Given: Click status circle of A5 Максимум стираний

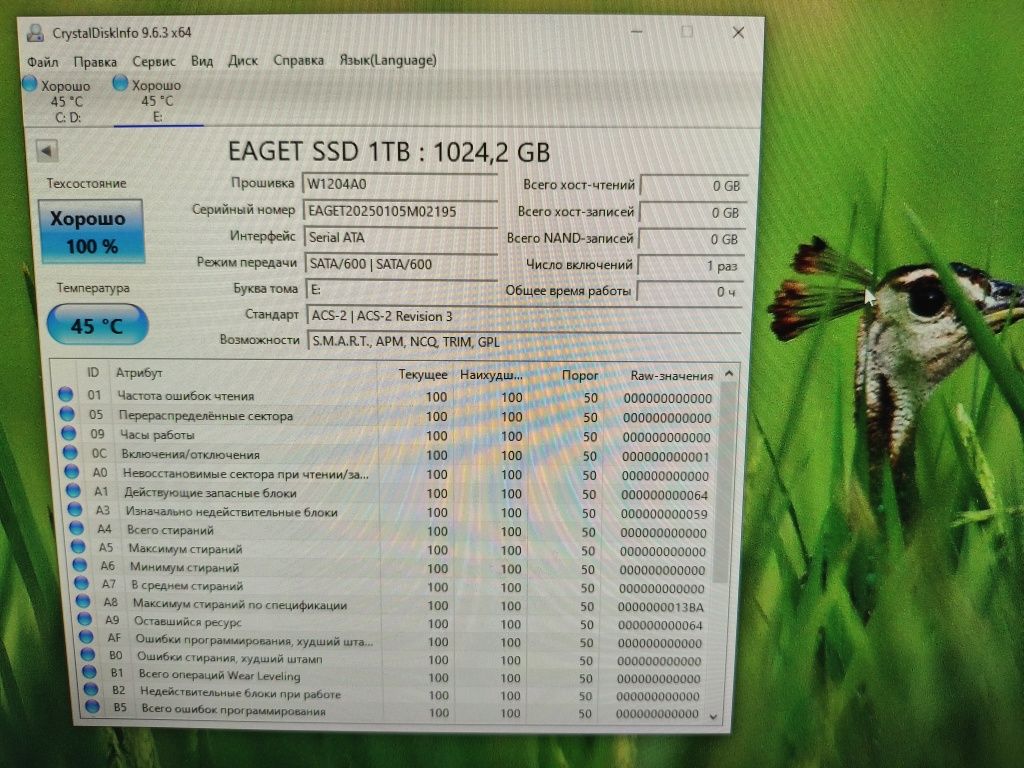Looking at the screenshot, I should pos(78,546).
